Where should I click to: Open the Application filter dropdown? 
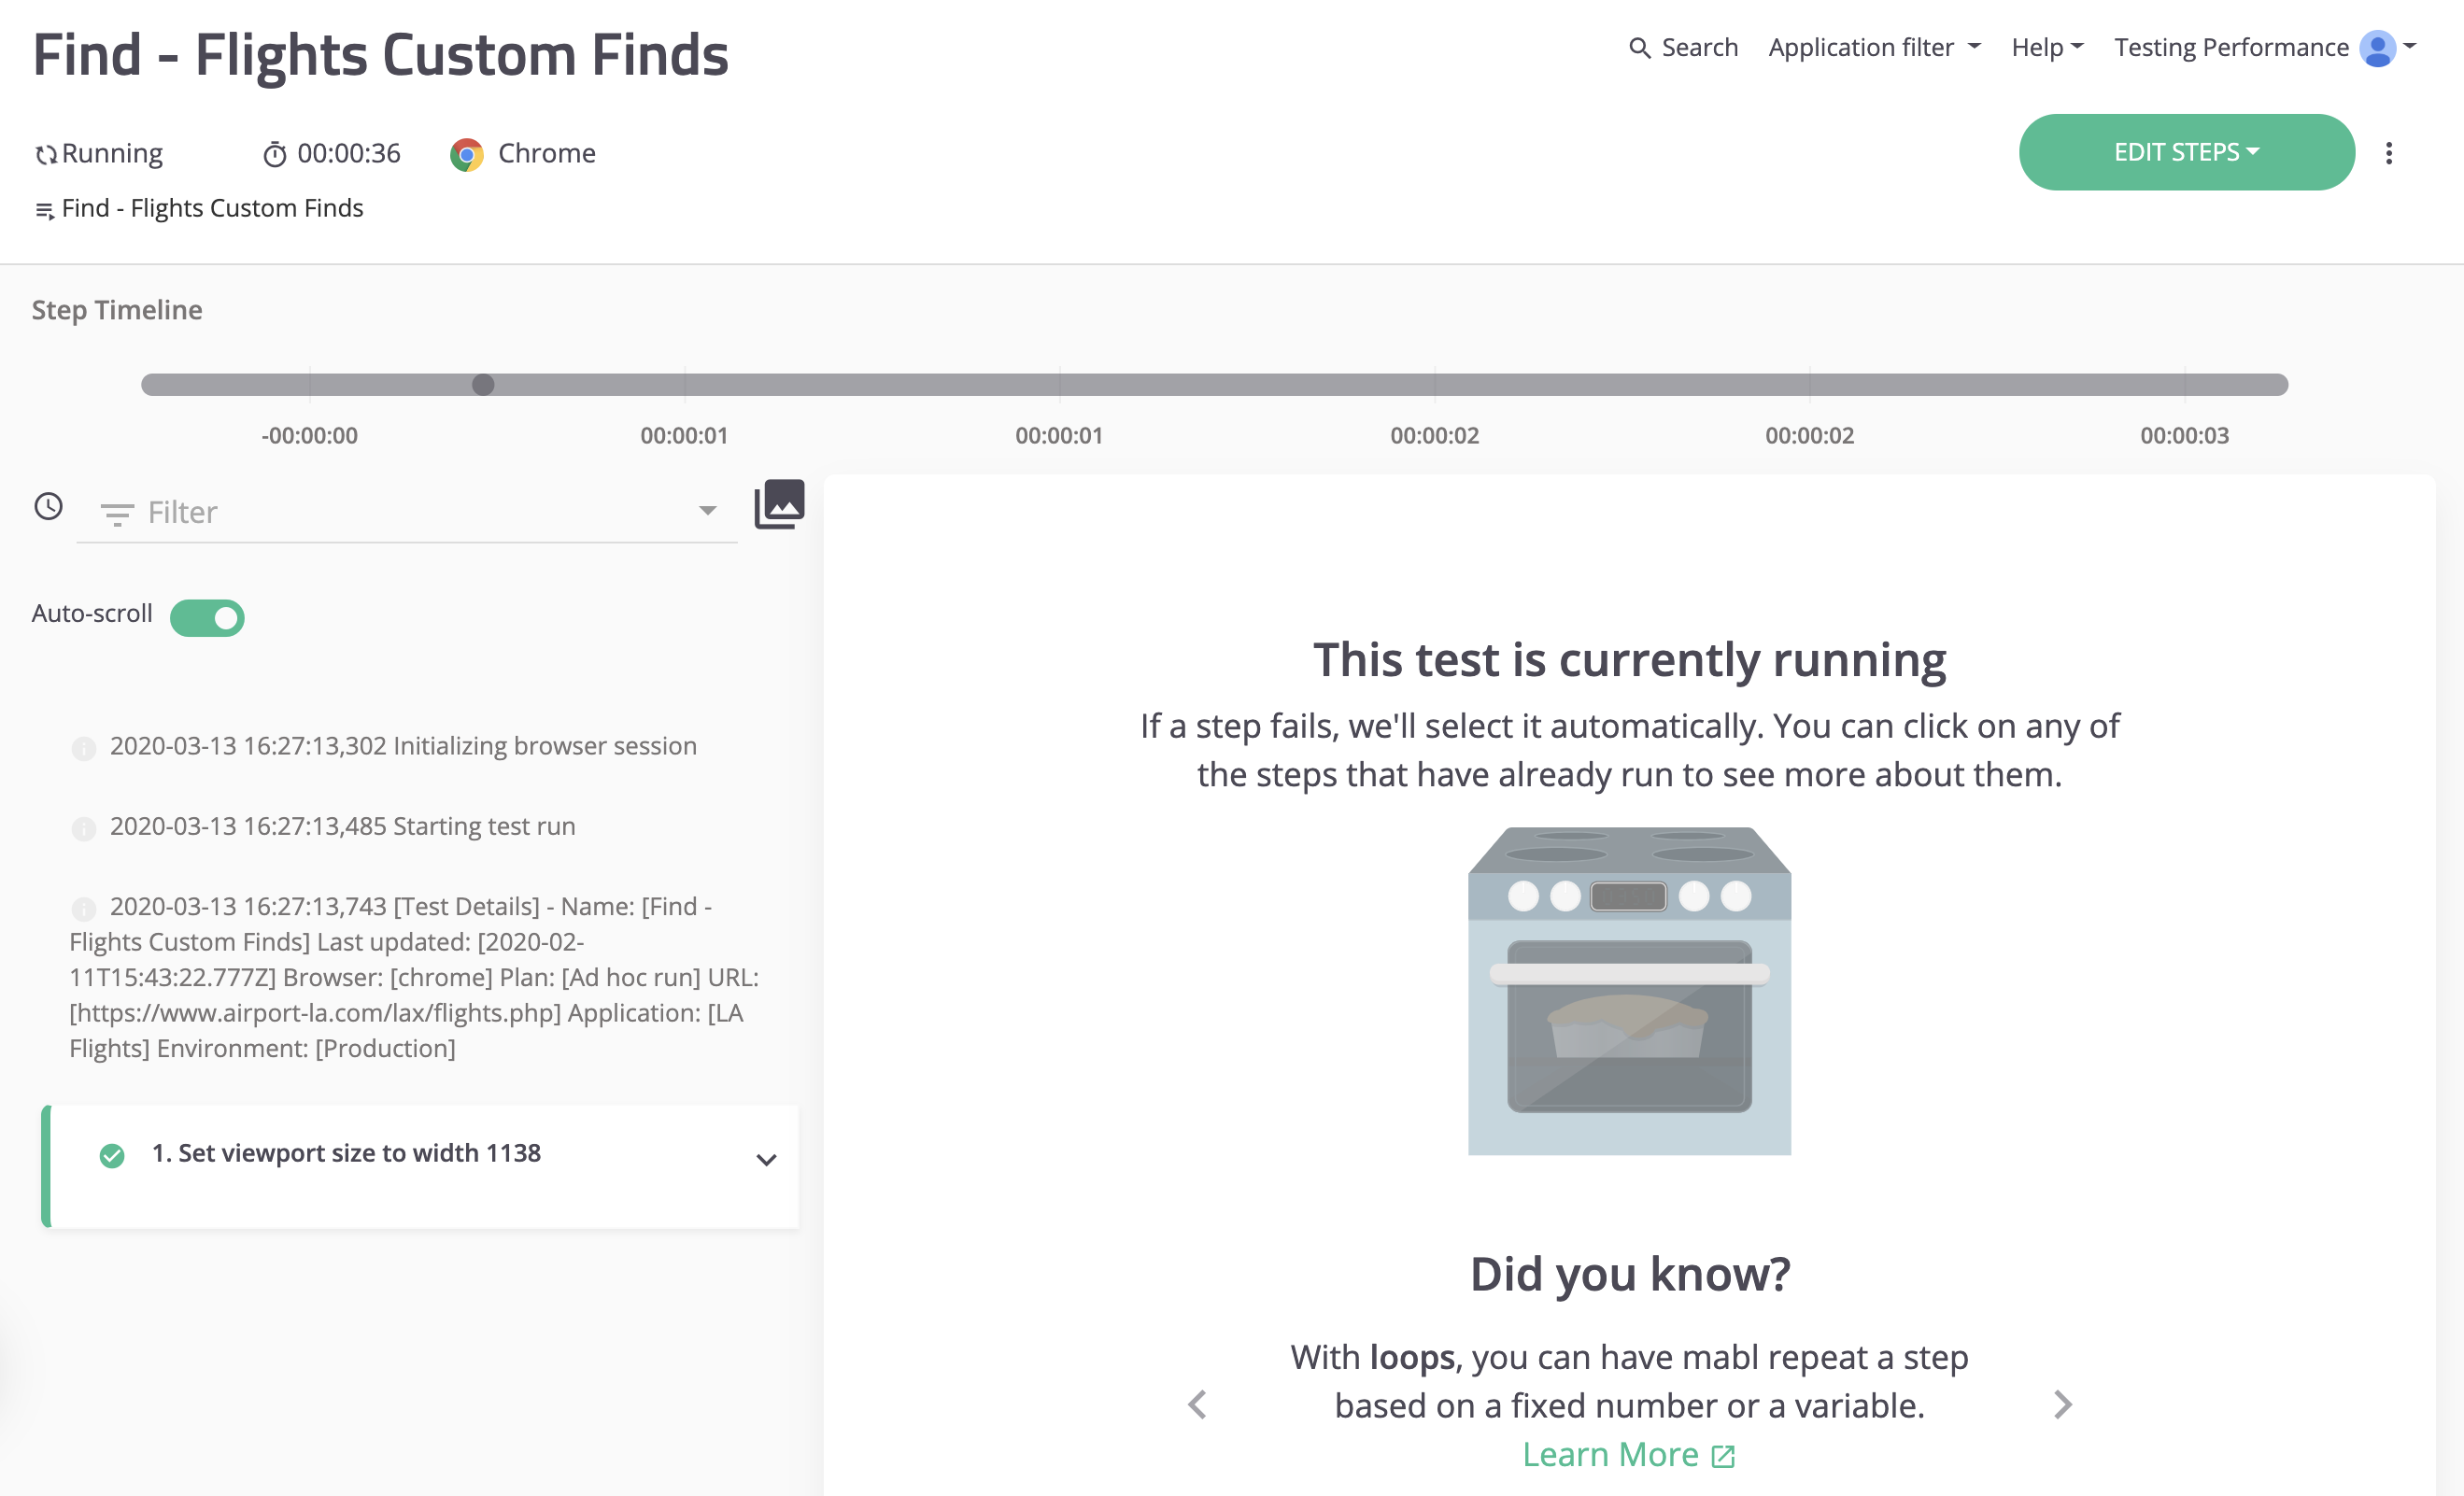tap(1874, 47)
